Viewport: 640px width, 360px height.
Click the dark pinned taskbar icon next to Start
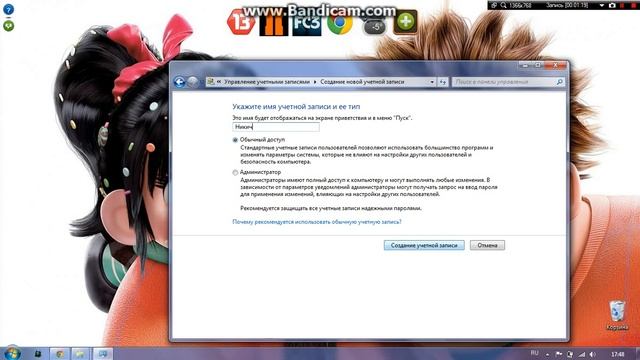[x=38, y=353]
